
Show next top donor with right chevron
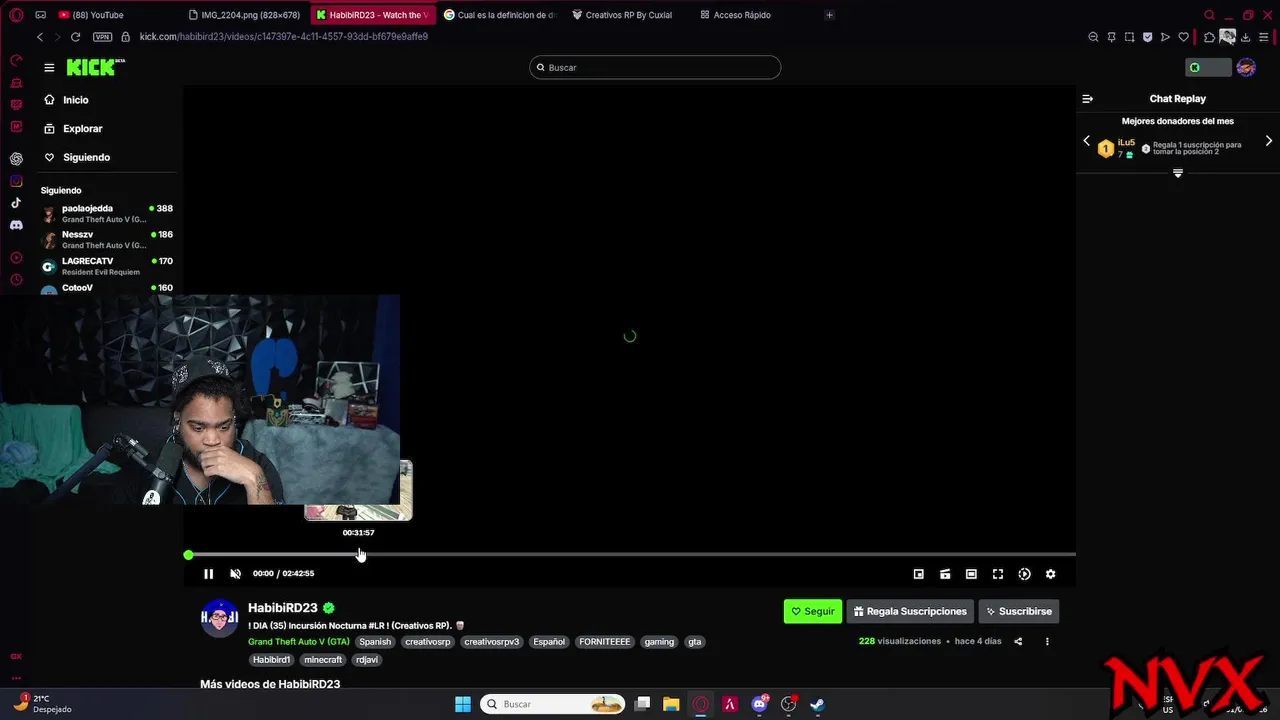coord(1269,141)
